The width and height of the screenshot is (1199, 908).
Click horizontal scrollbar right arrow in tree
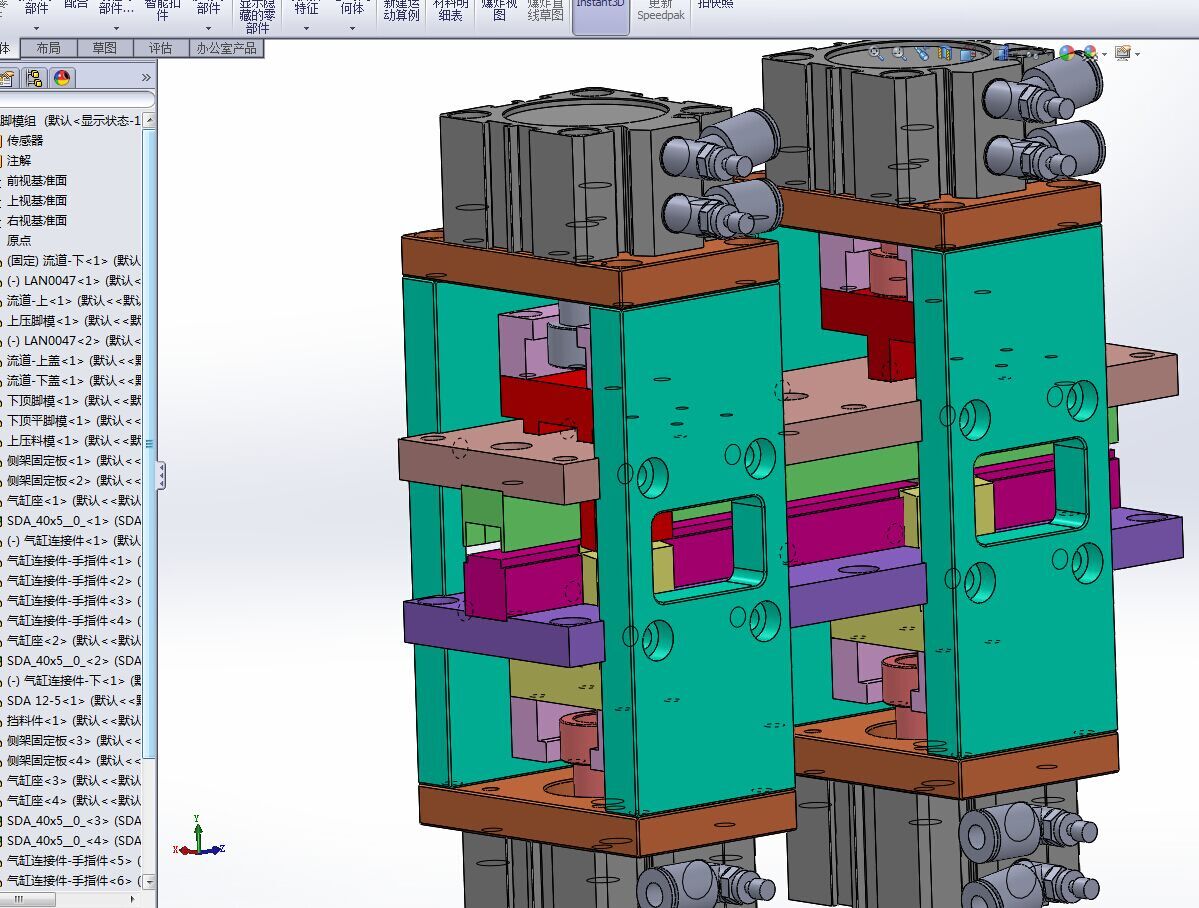(133, 899)
